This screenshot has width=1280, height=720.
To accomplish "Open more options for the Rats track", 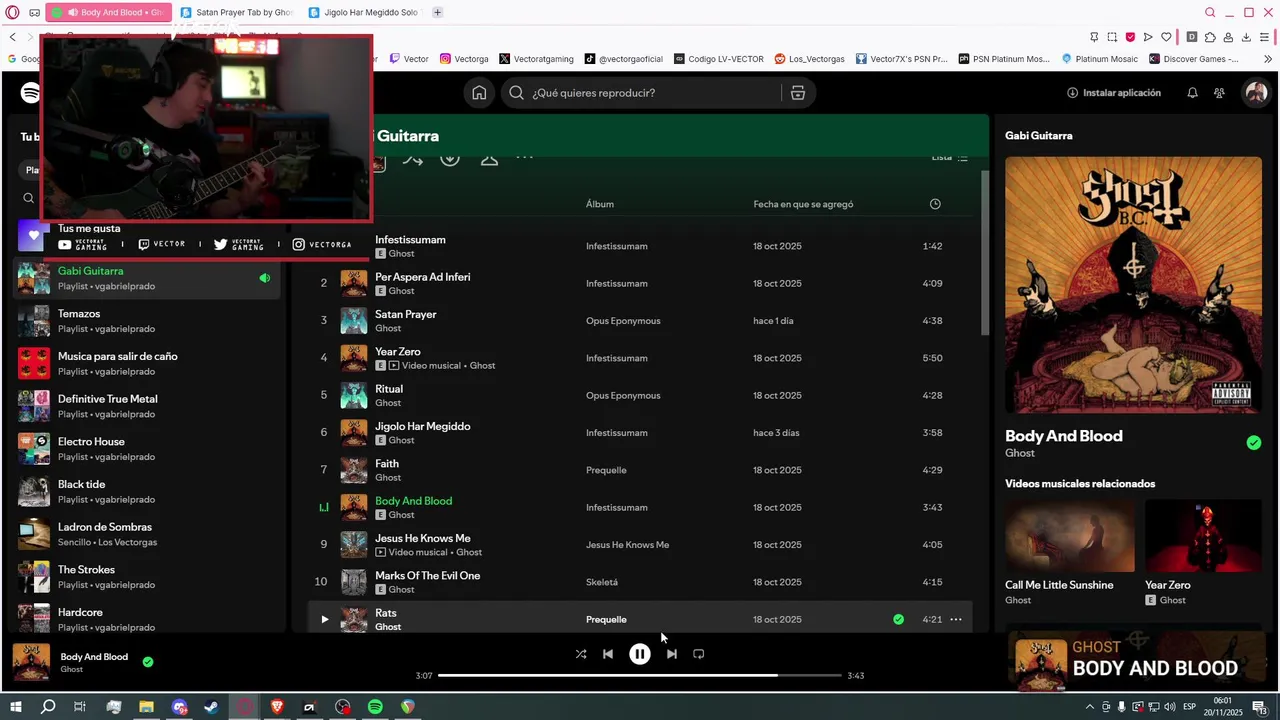I will (x=956, y=619).
